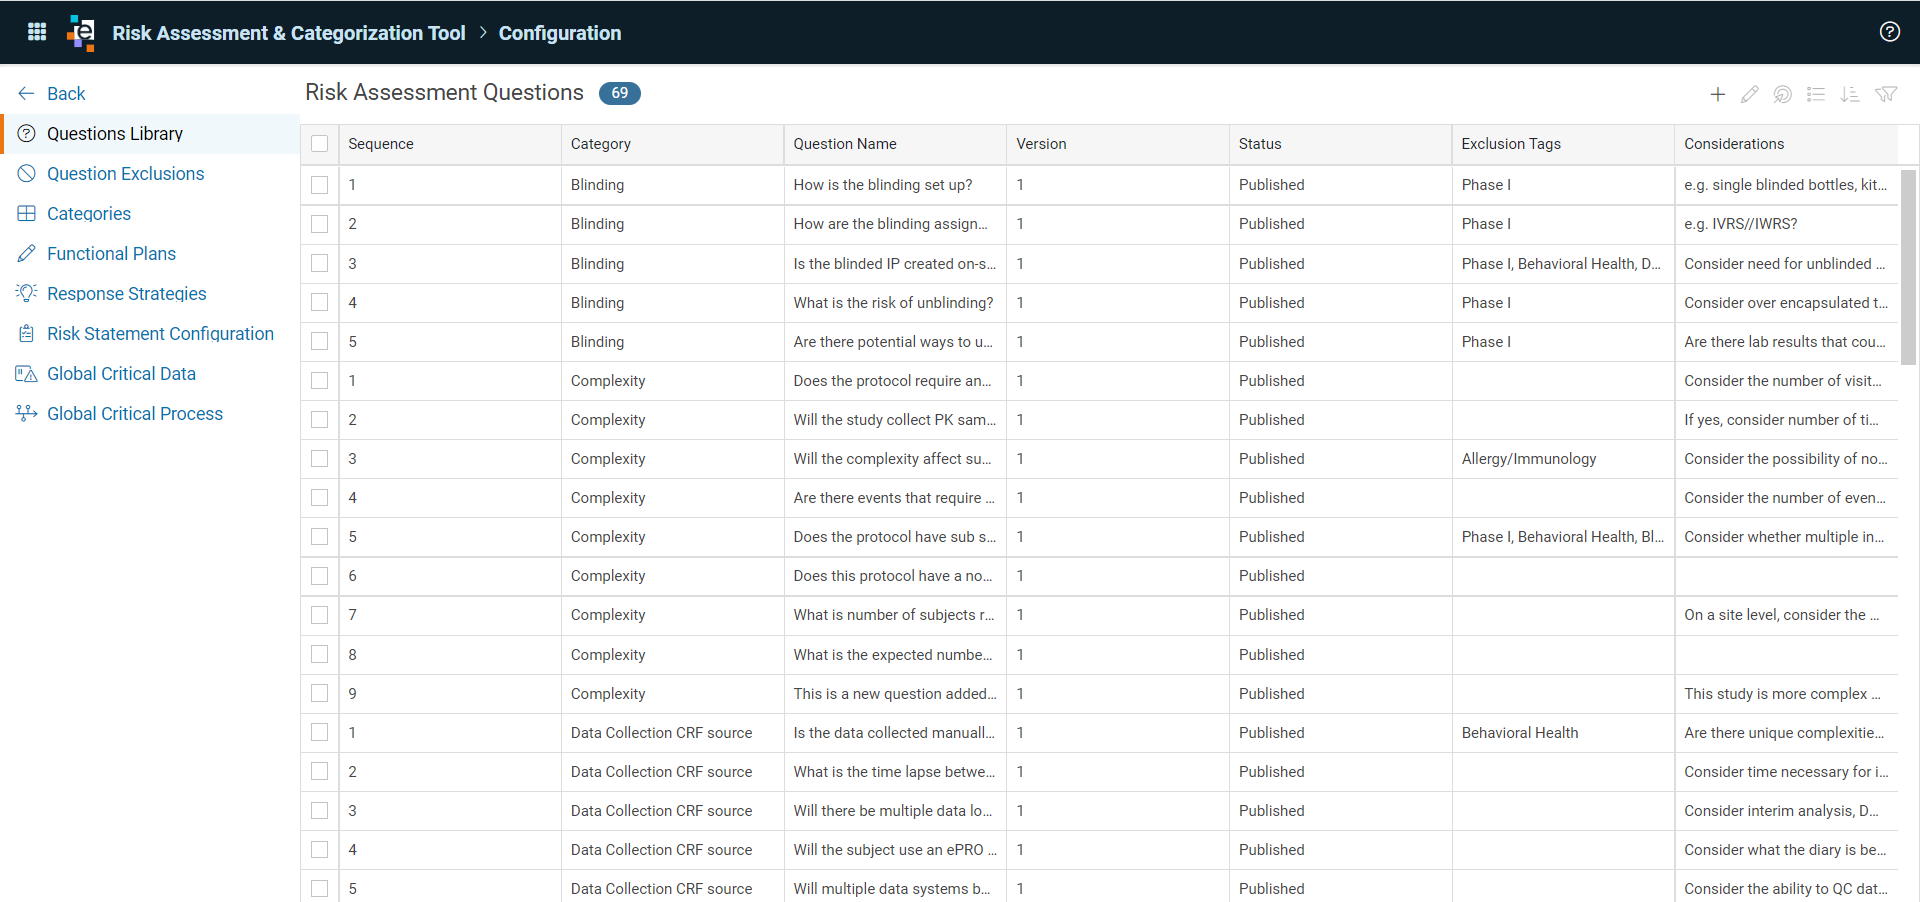Screen dimensions: 1920x902
Task: Click the target publish icon
Action: click(x=1782, y=94)
